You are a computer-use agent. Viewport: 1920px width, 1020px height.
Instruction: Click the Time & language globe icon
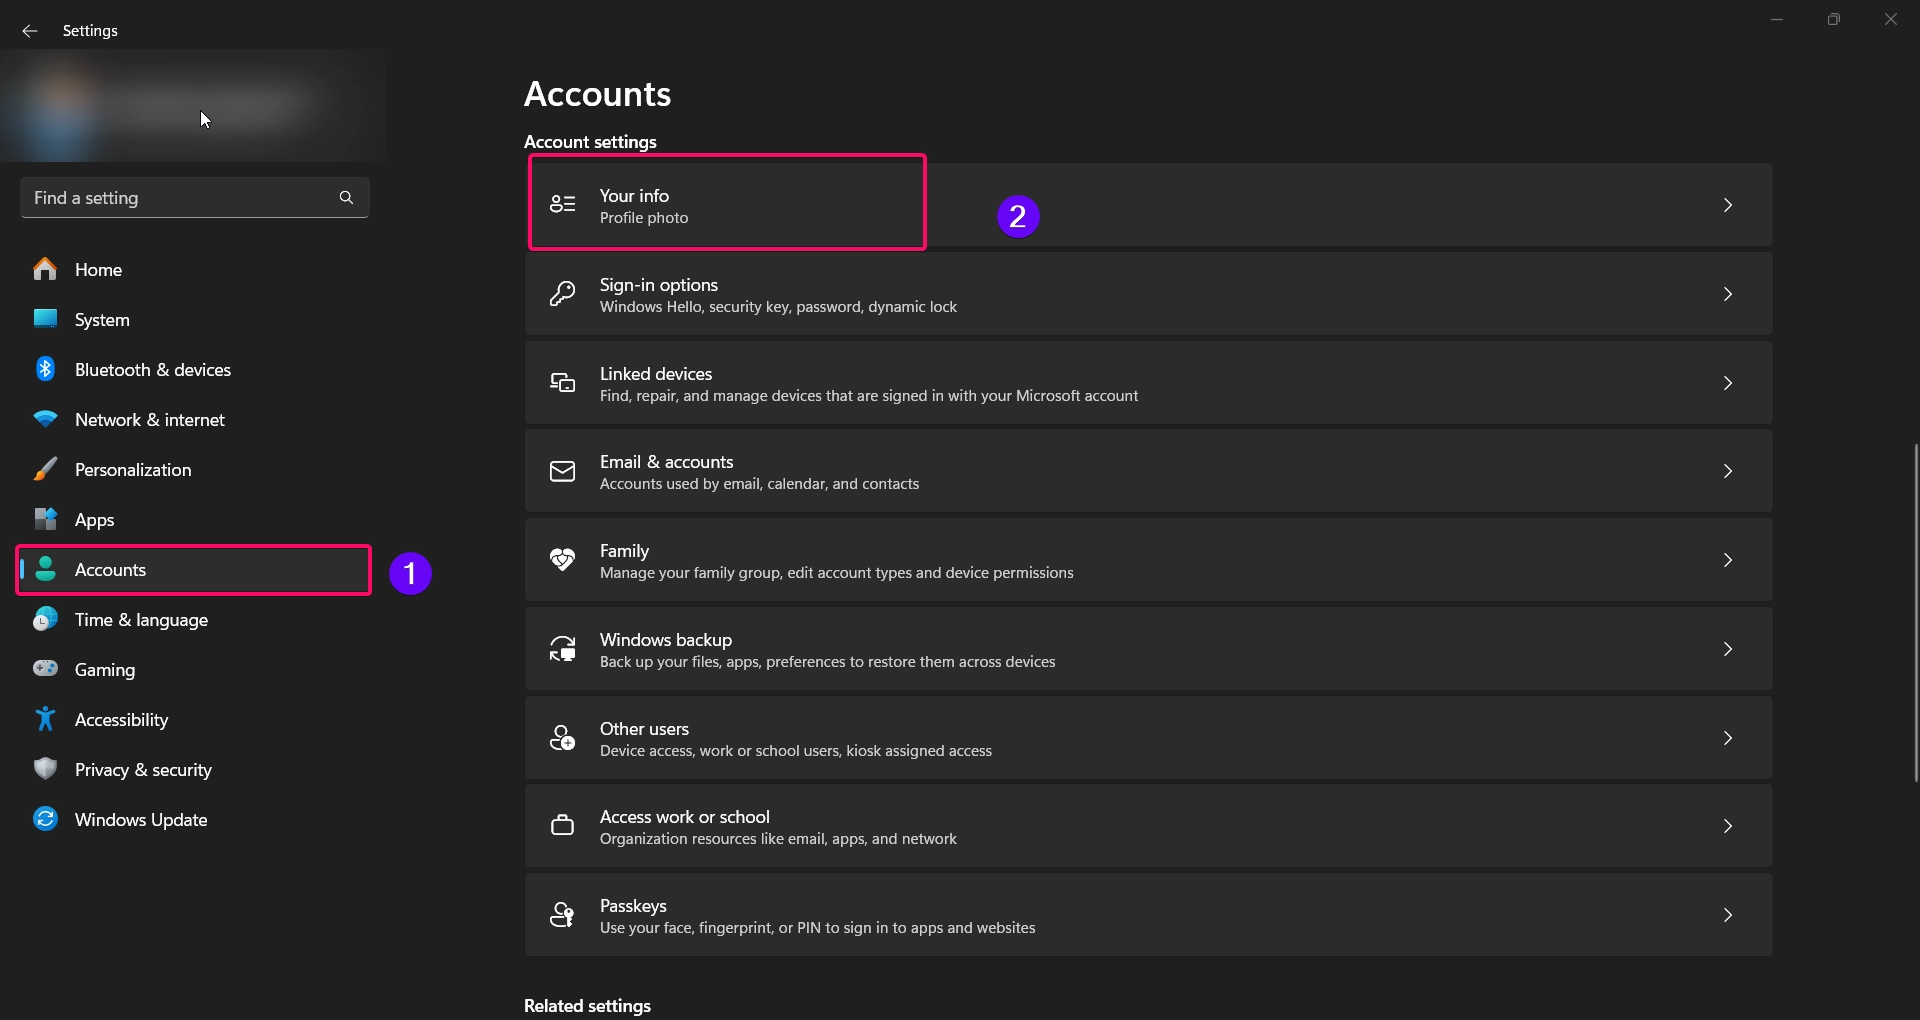click(45, 619)
